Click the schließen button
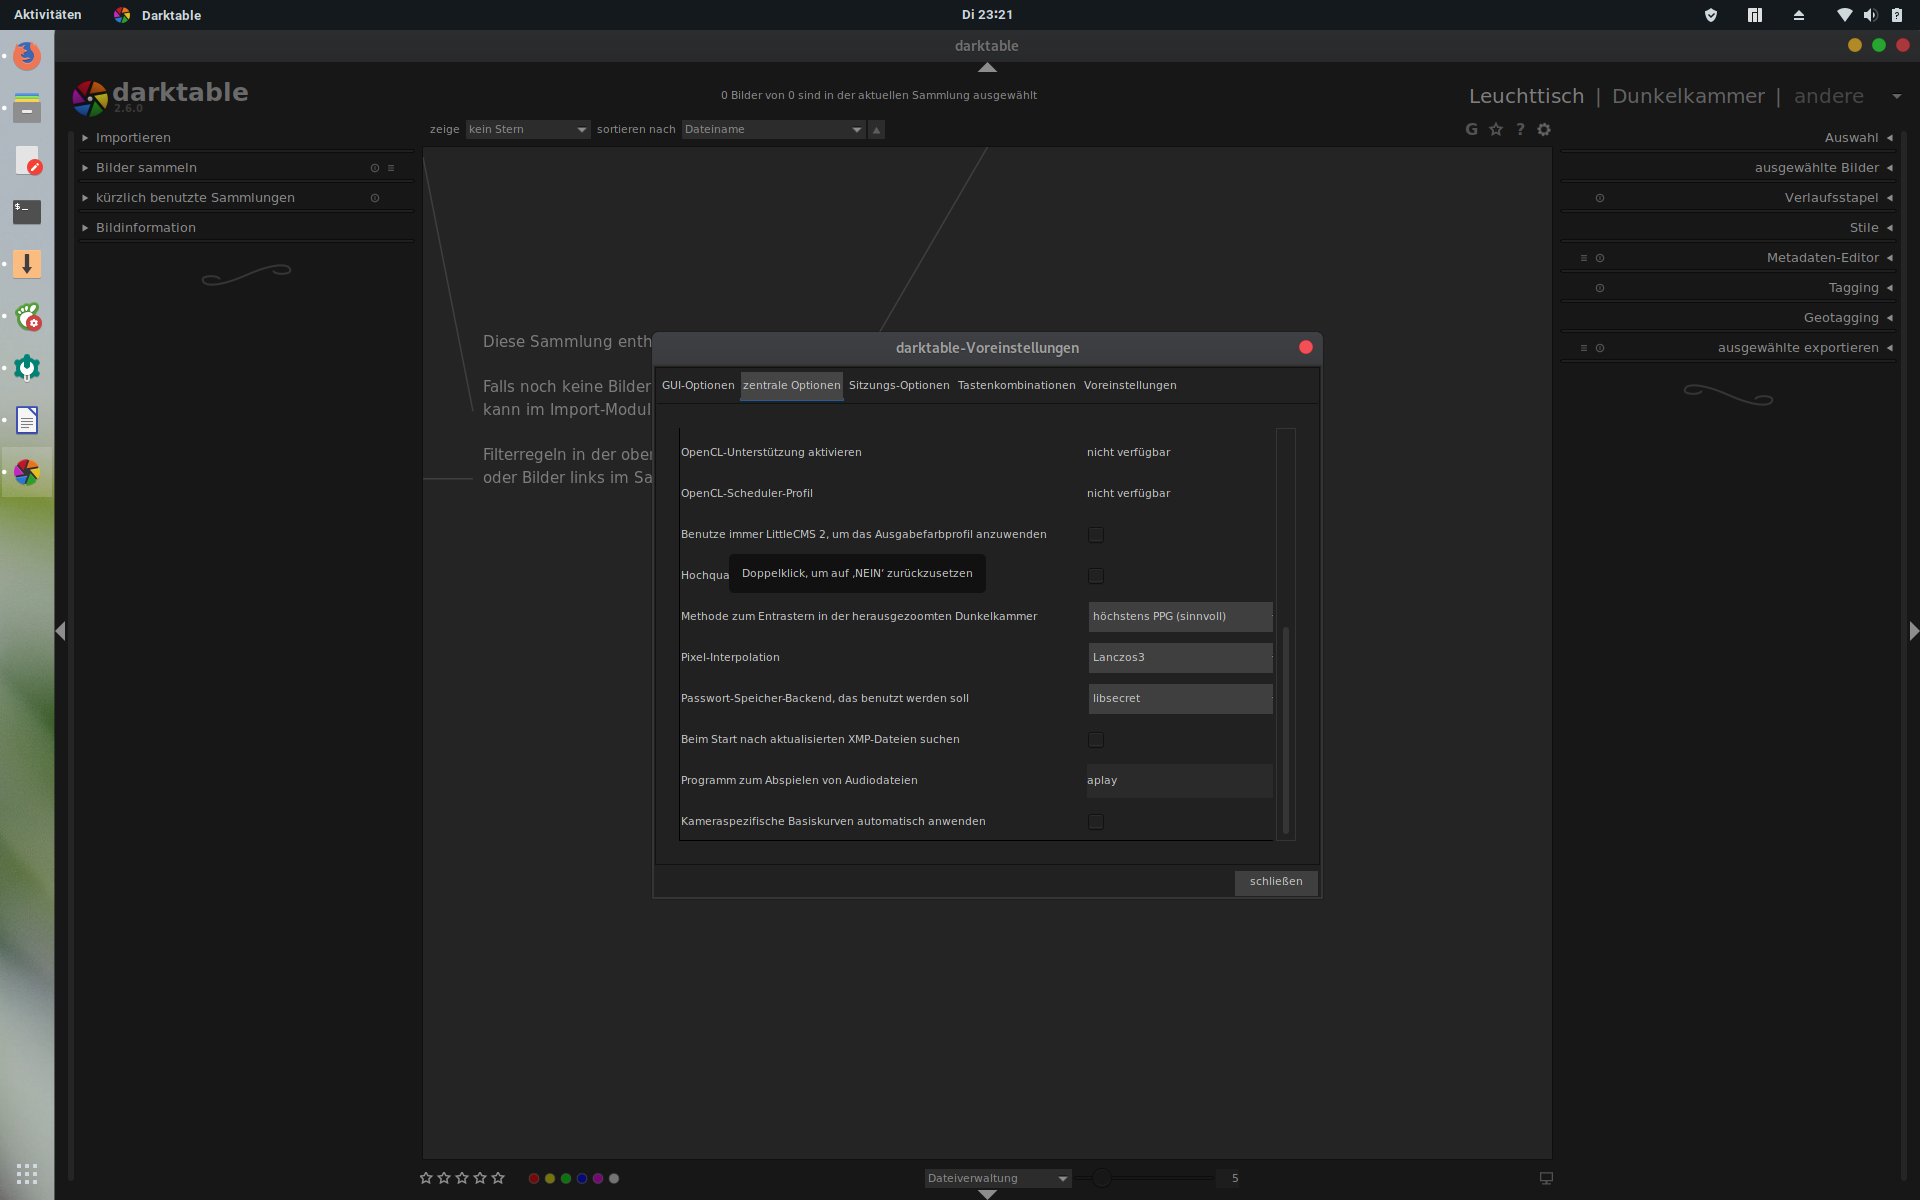 click(1275, 882)
